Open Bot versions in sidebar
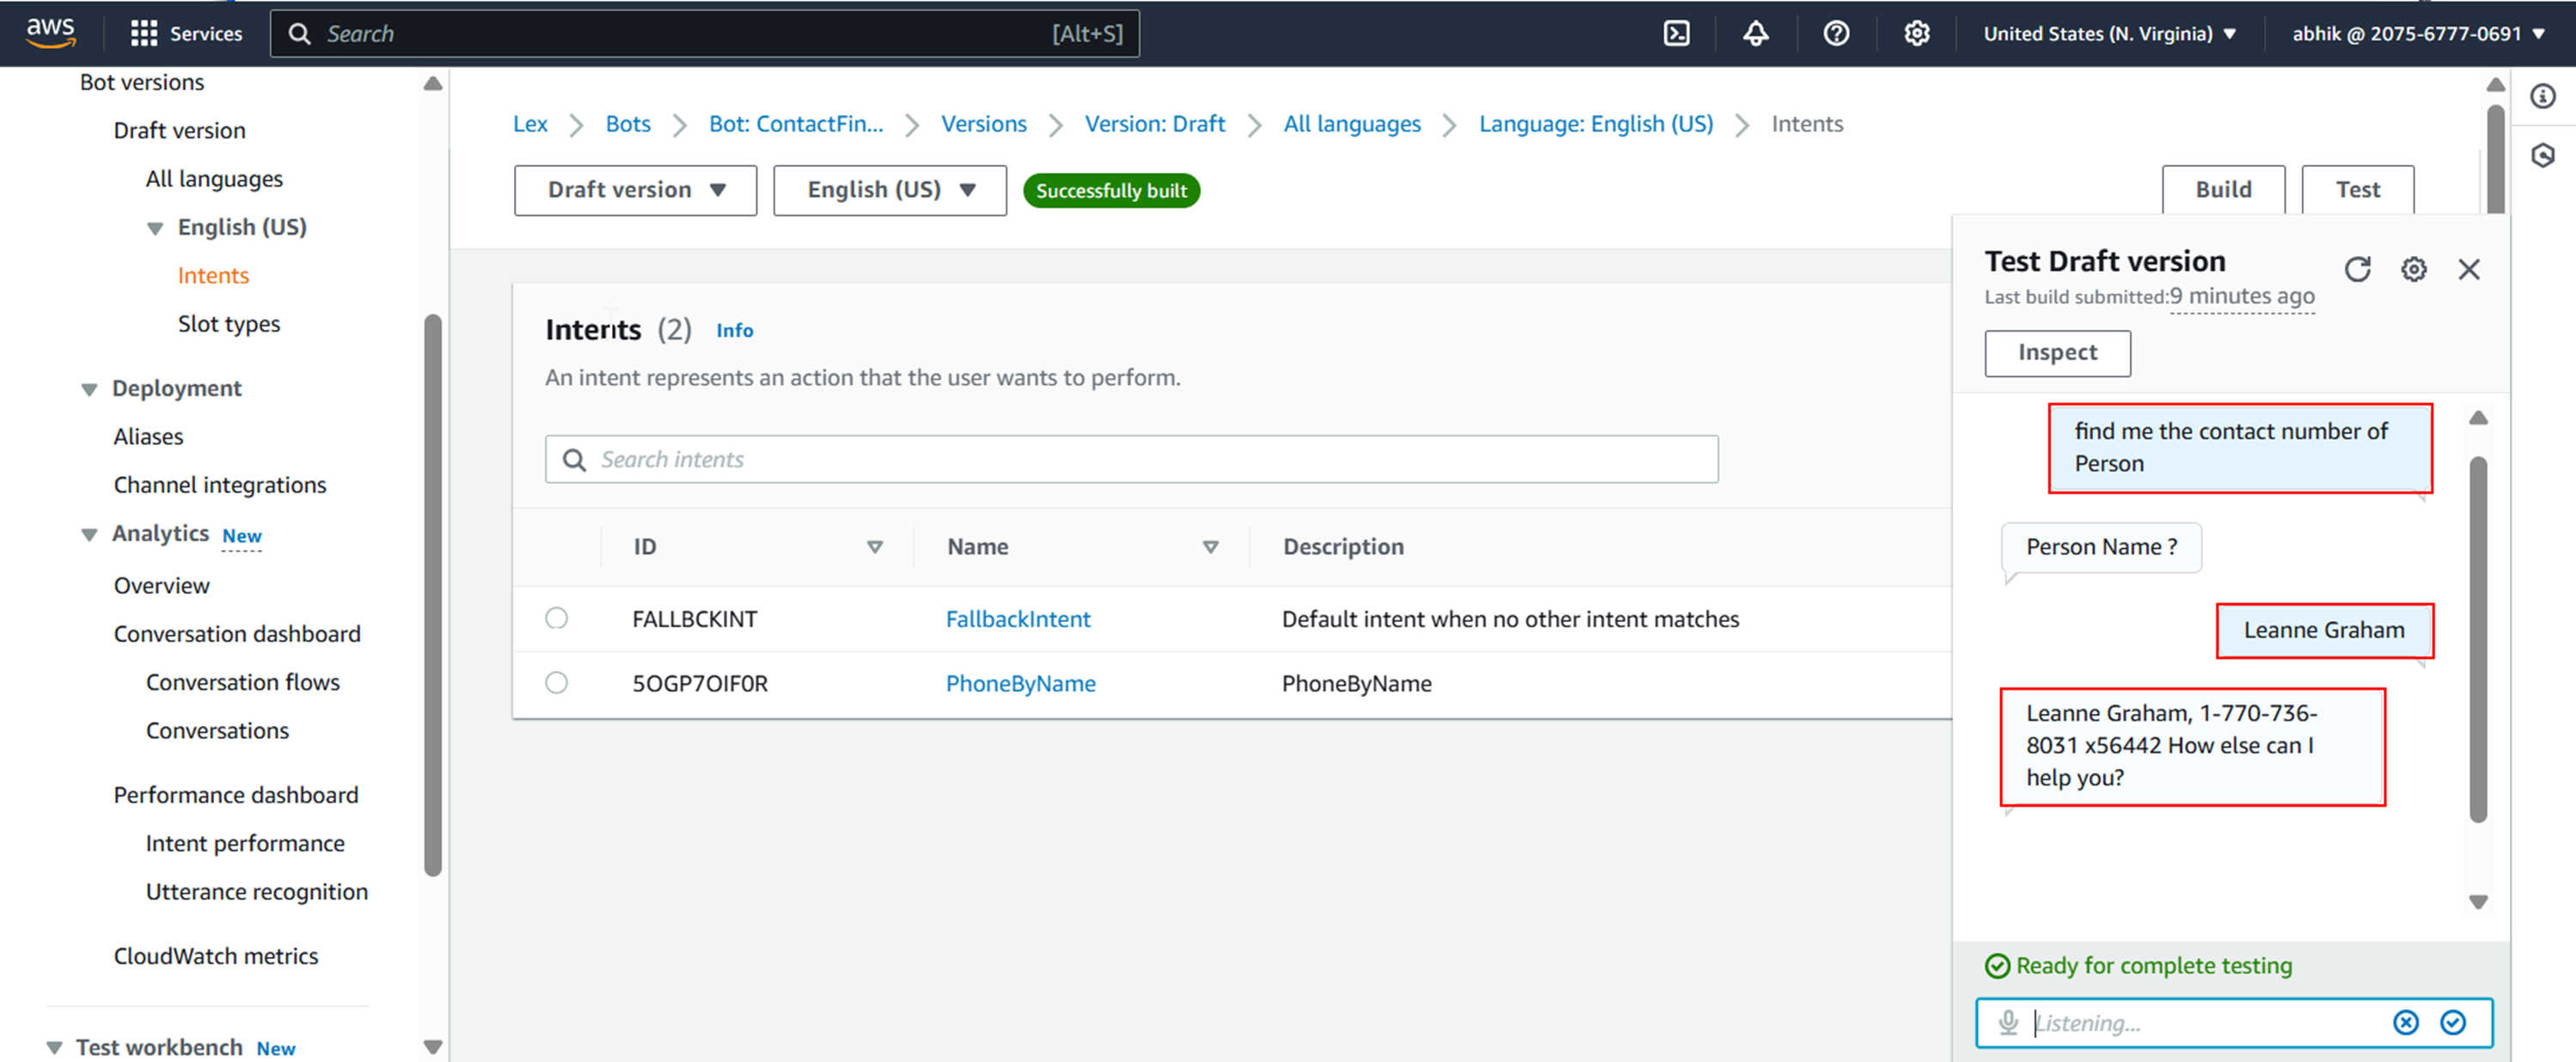Screen dimensions: 2576x1062 [141, 82]
